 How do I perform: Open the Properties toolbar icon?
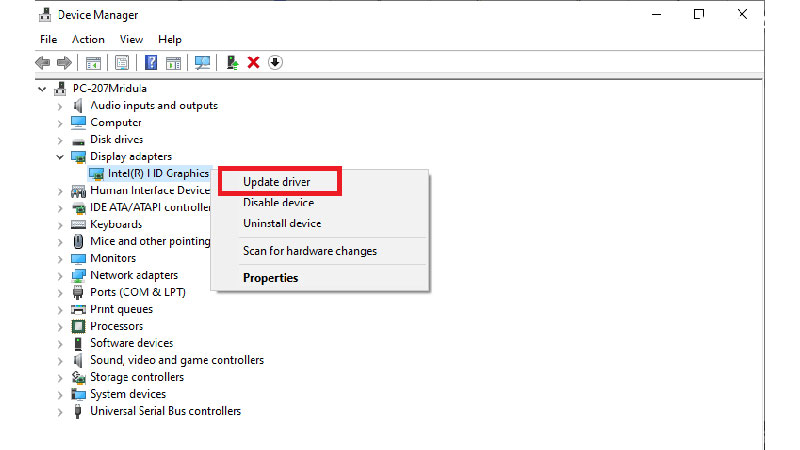pos(122,63)
